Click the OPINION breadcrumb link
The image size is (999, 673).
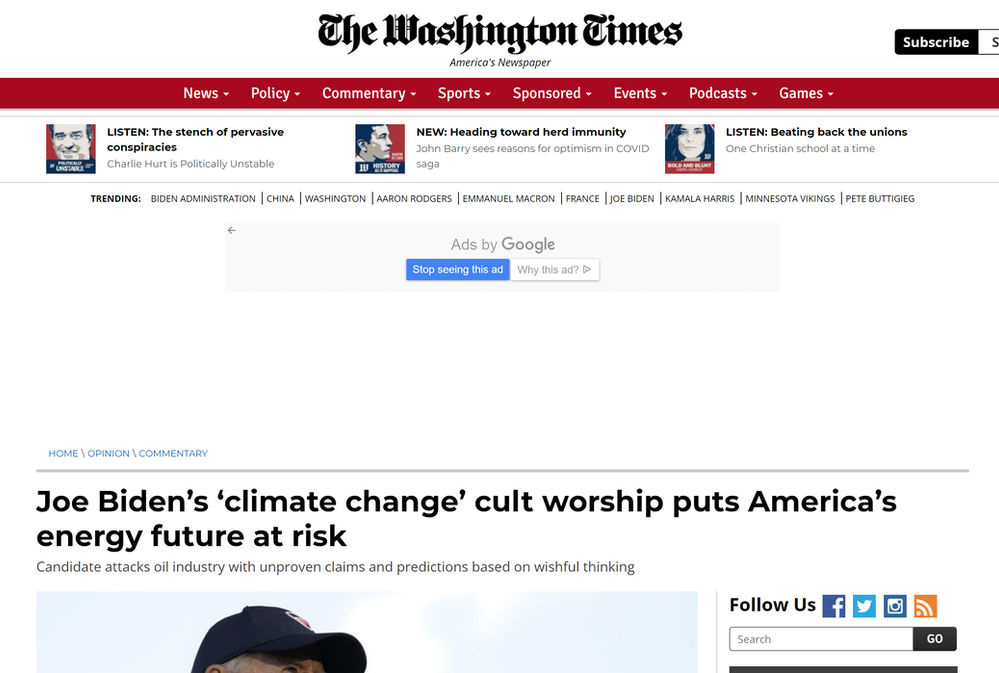coord(108,453)
